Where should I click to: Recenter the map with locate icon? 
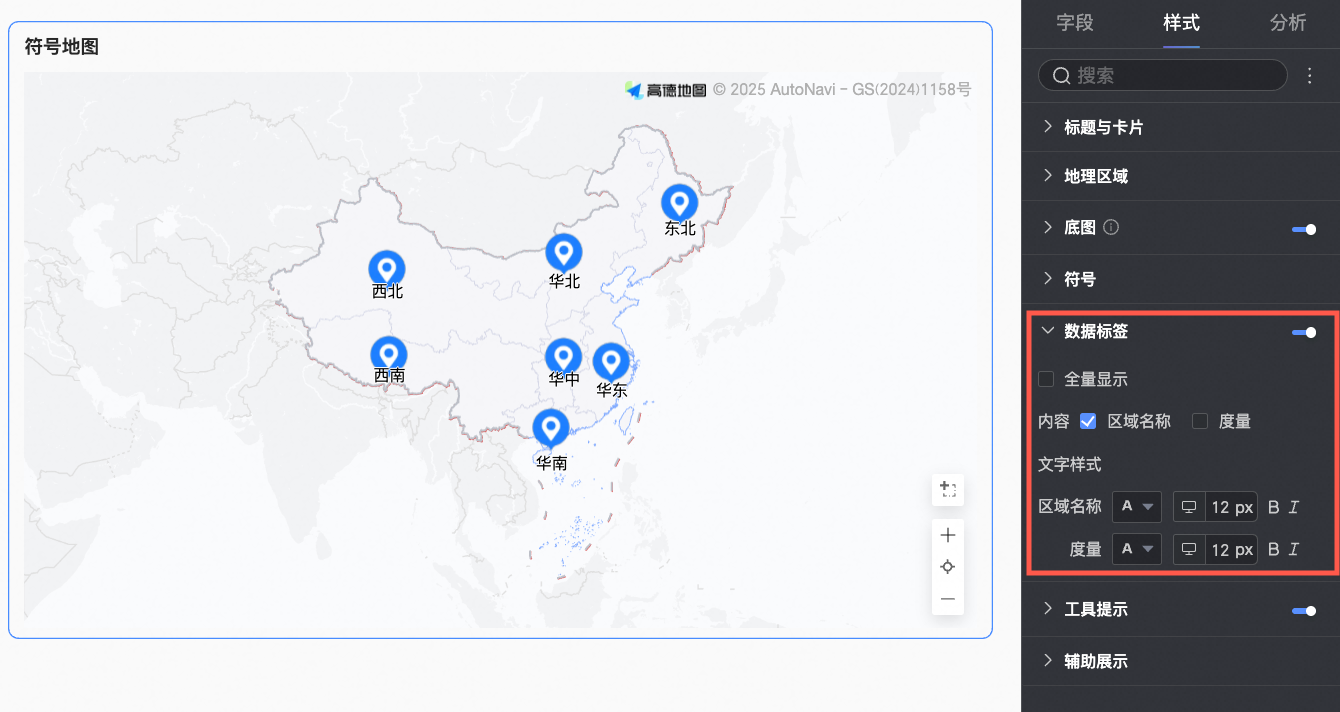pos(948,567)
